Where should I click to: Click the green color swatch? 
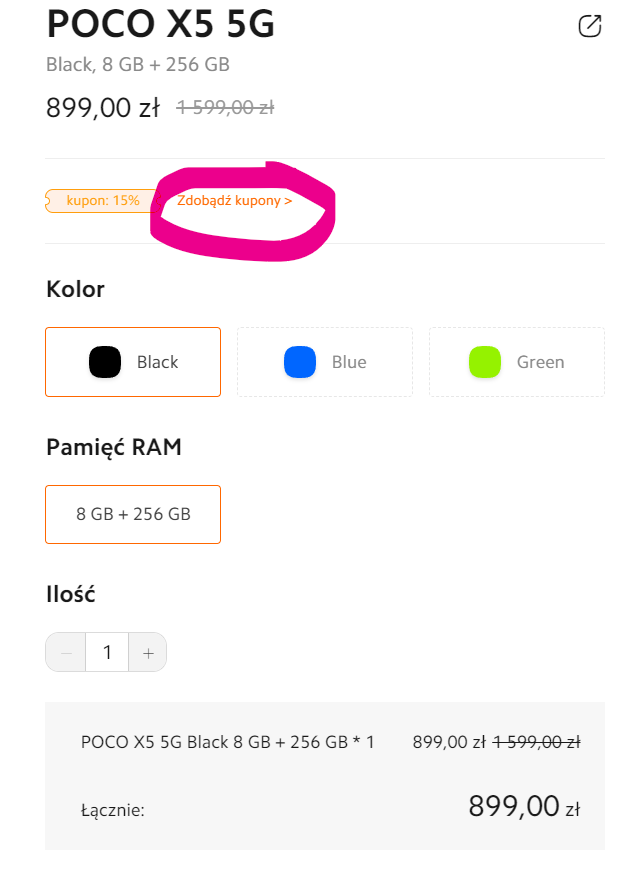click(484, 362)
